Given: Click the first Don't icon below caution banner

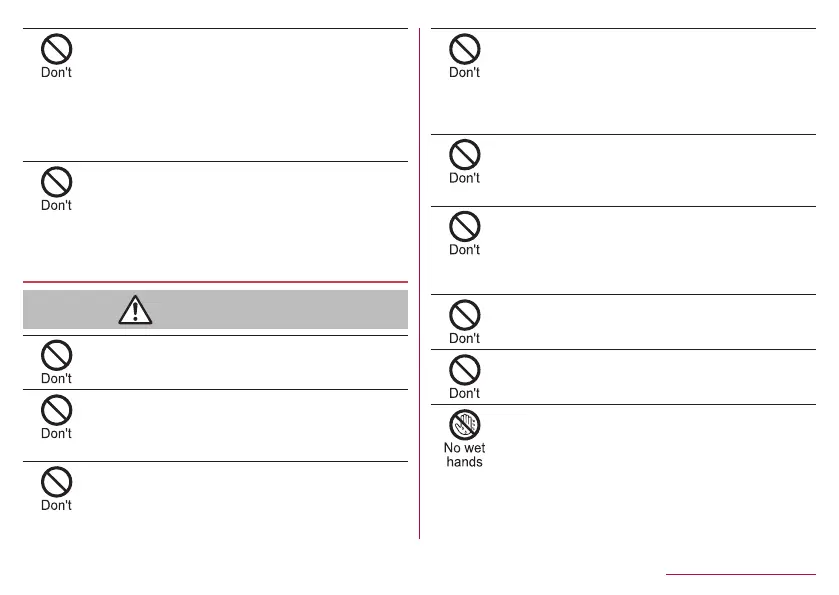Looking at the screenshot, I should coord(56,356).
